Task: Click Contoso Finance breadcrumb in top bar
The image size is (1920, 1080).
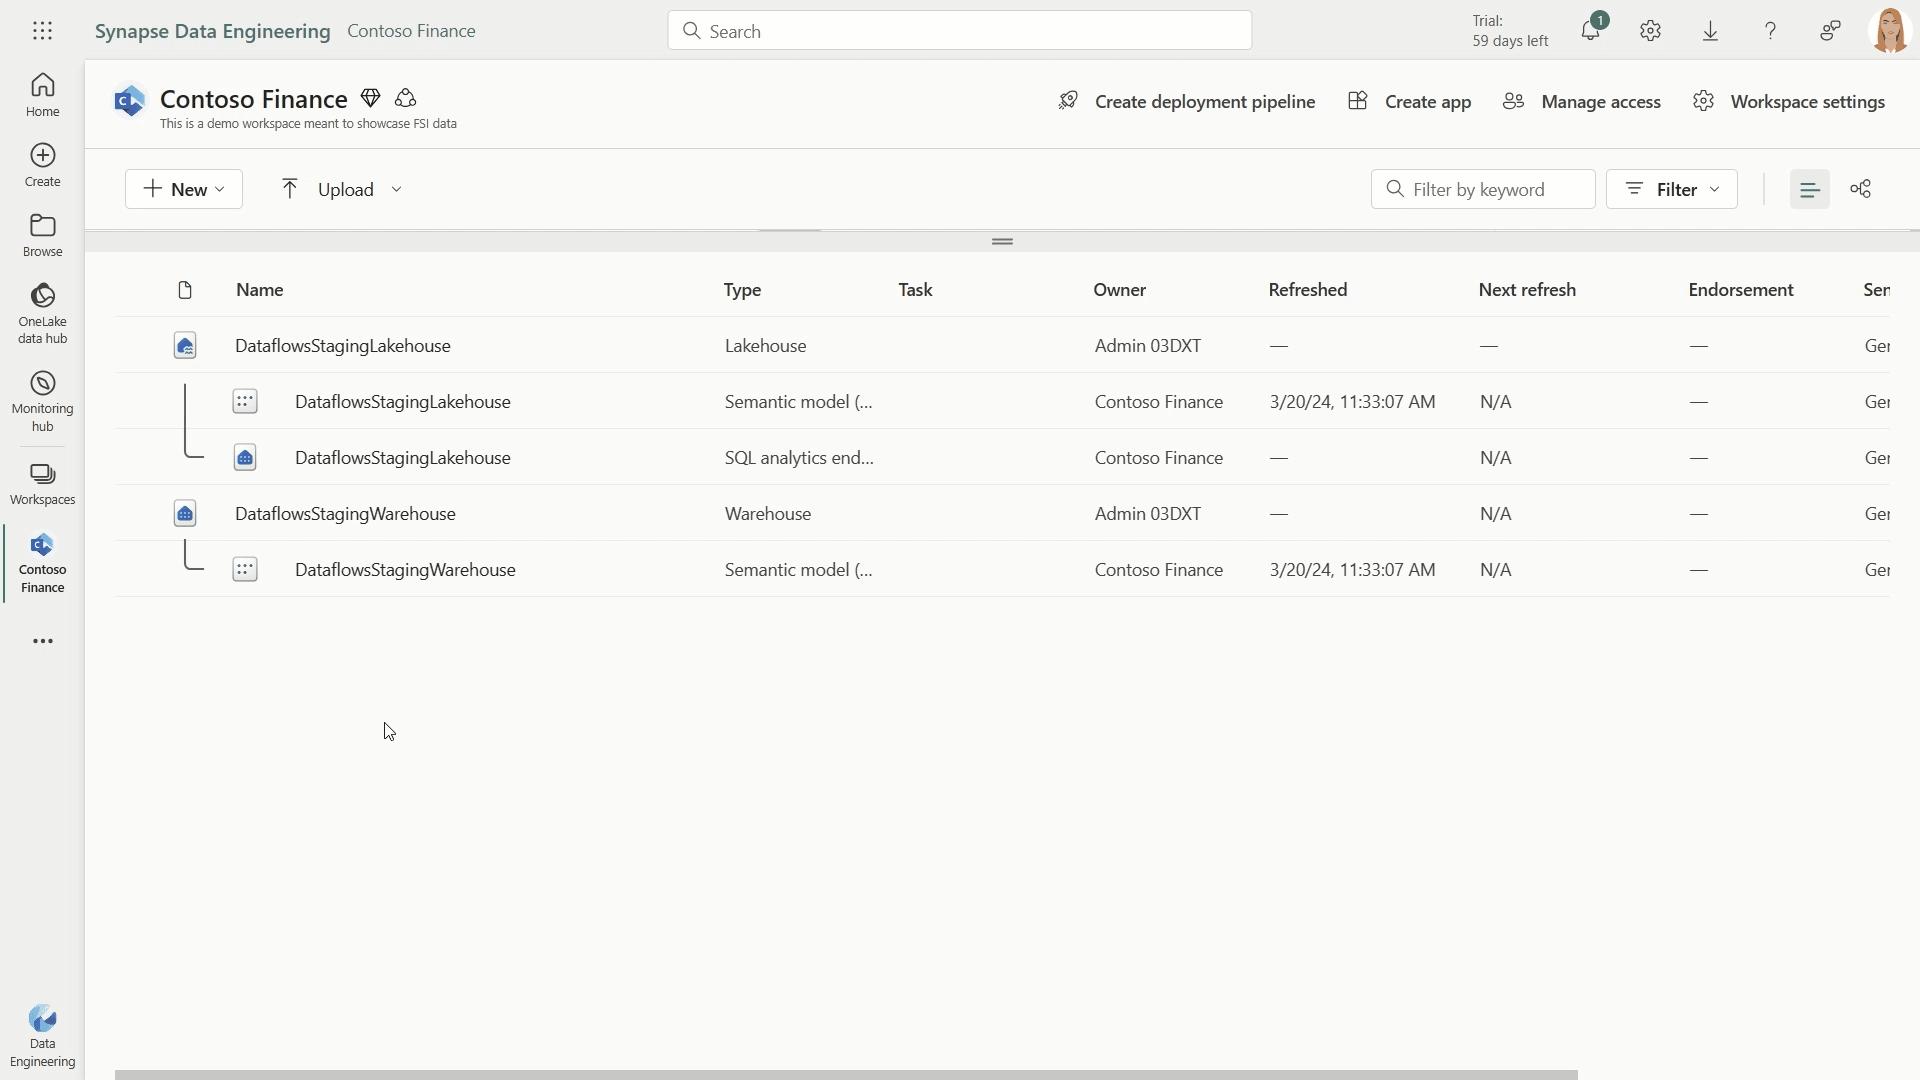Action: coord(411,31)
